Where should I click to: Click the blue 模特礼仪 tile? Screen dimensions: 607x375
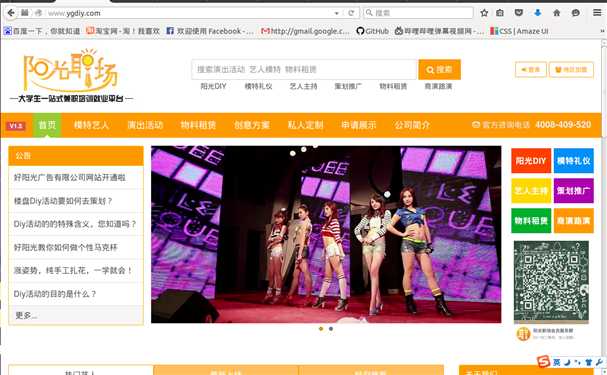click(x=573, y=161)
